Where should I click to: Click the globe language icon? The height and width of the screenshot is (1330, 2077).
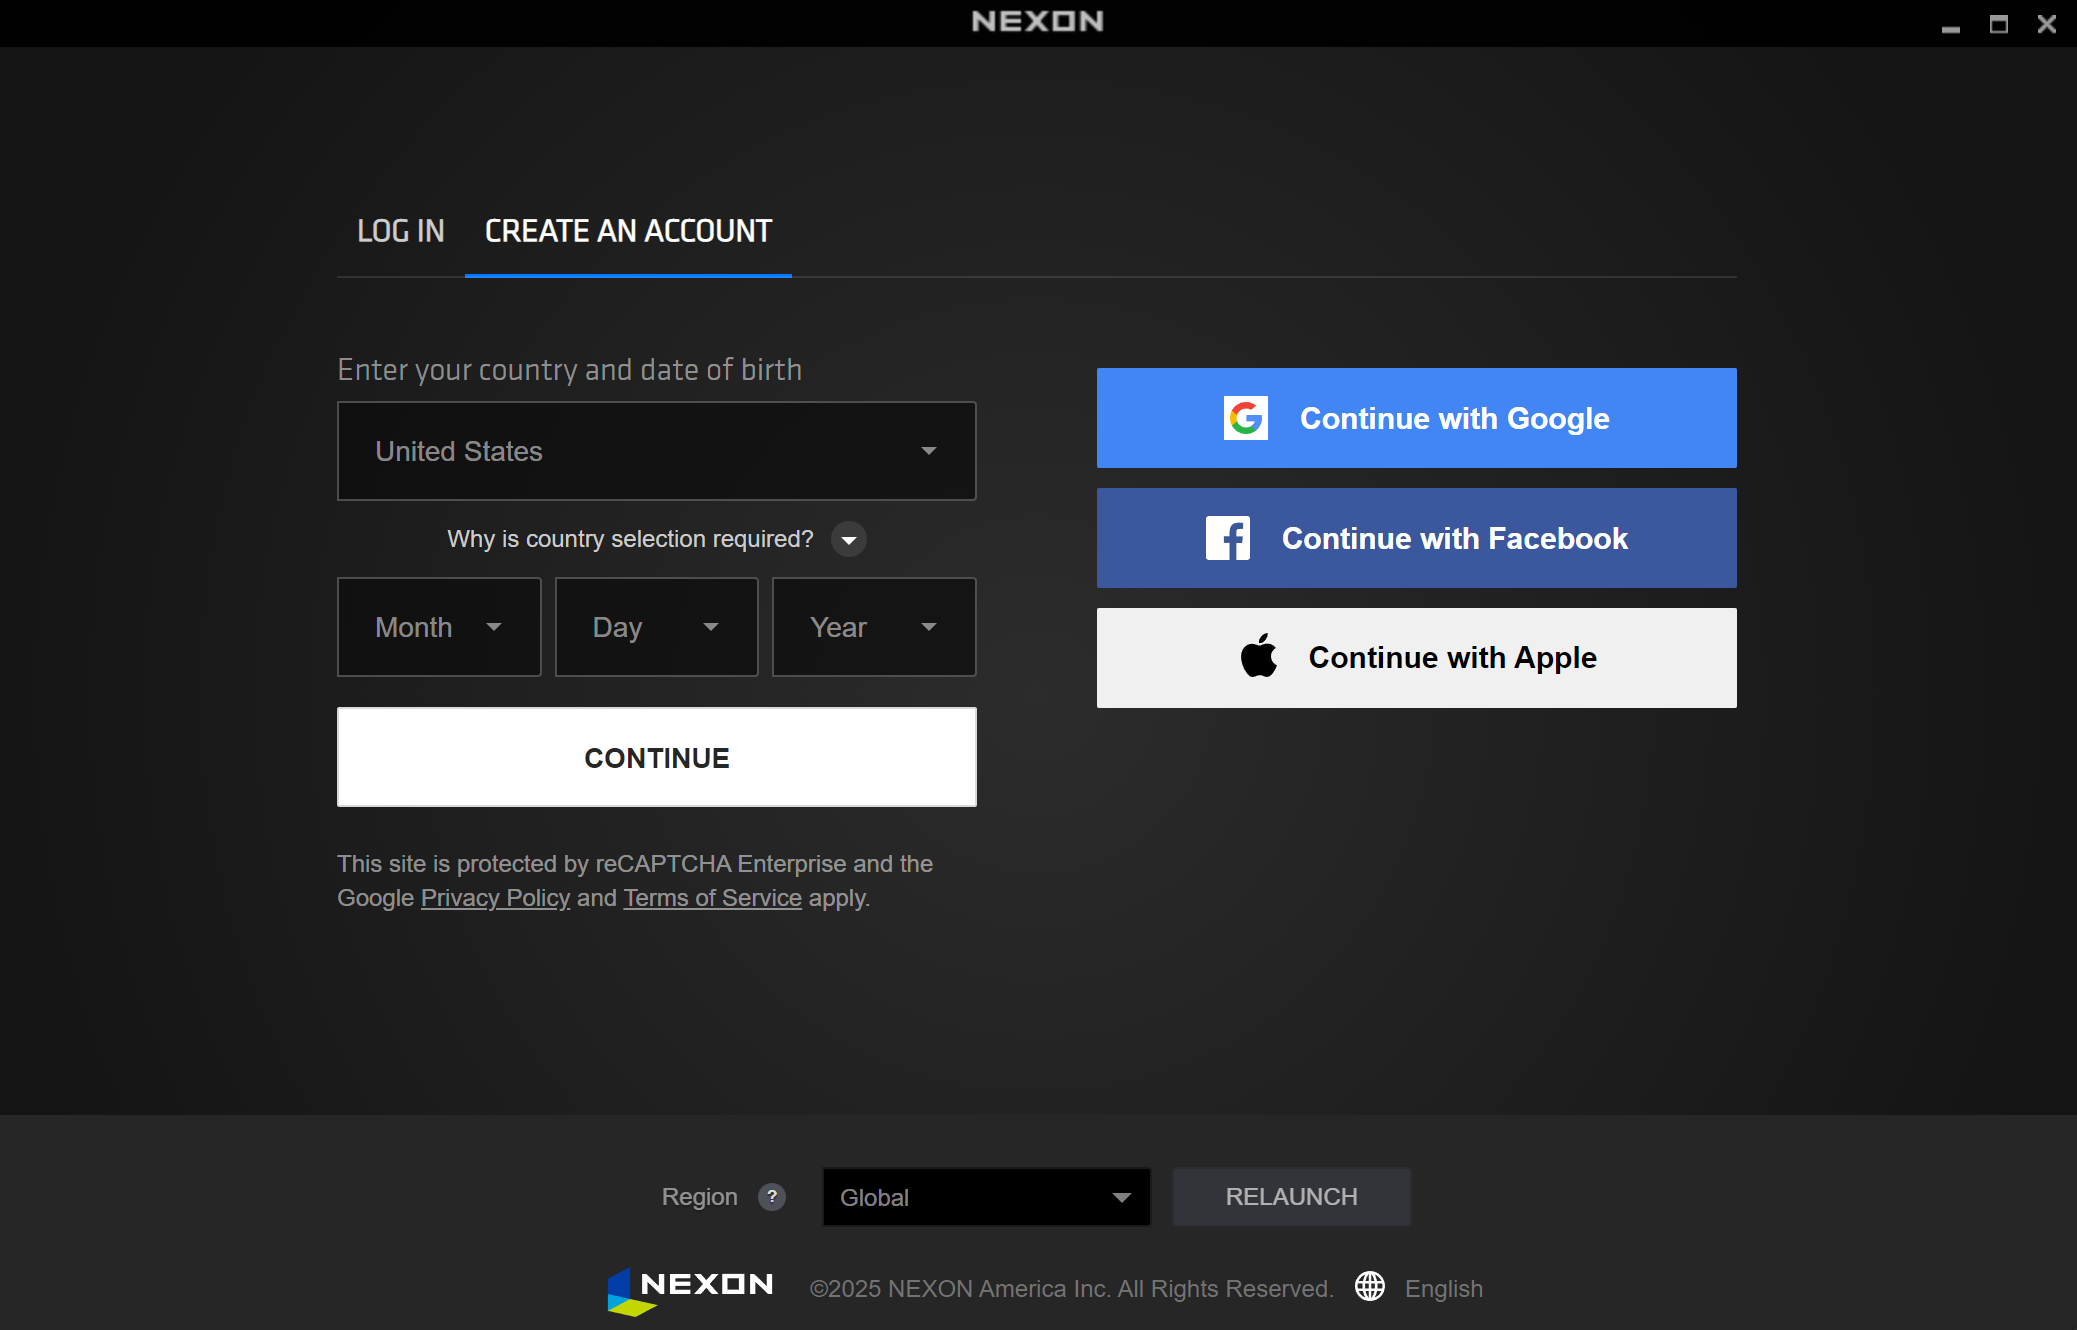click(1369, 1287)
